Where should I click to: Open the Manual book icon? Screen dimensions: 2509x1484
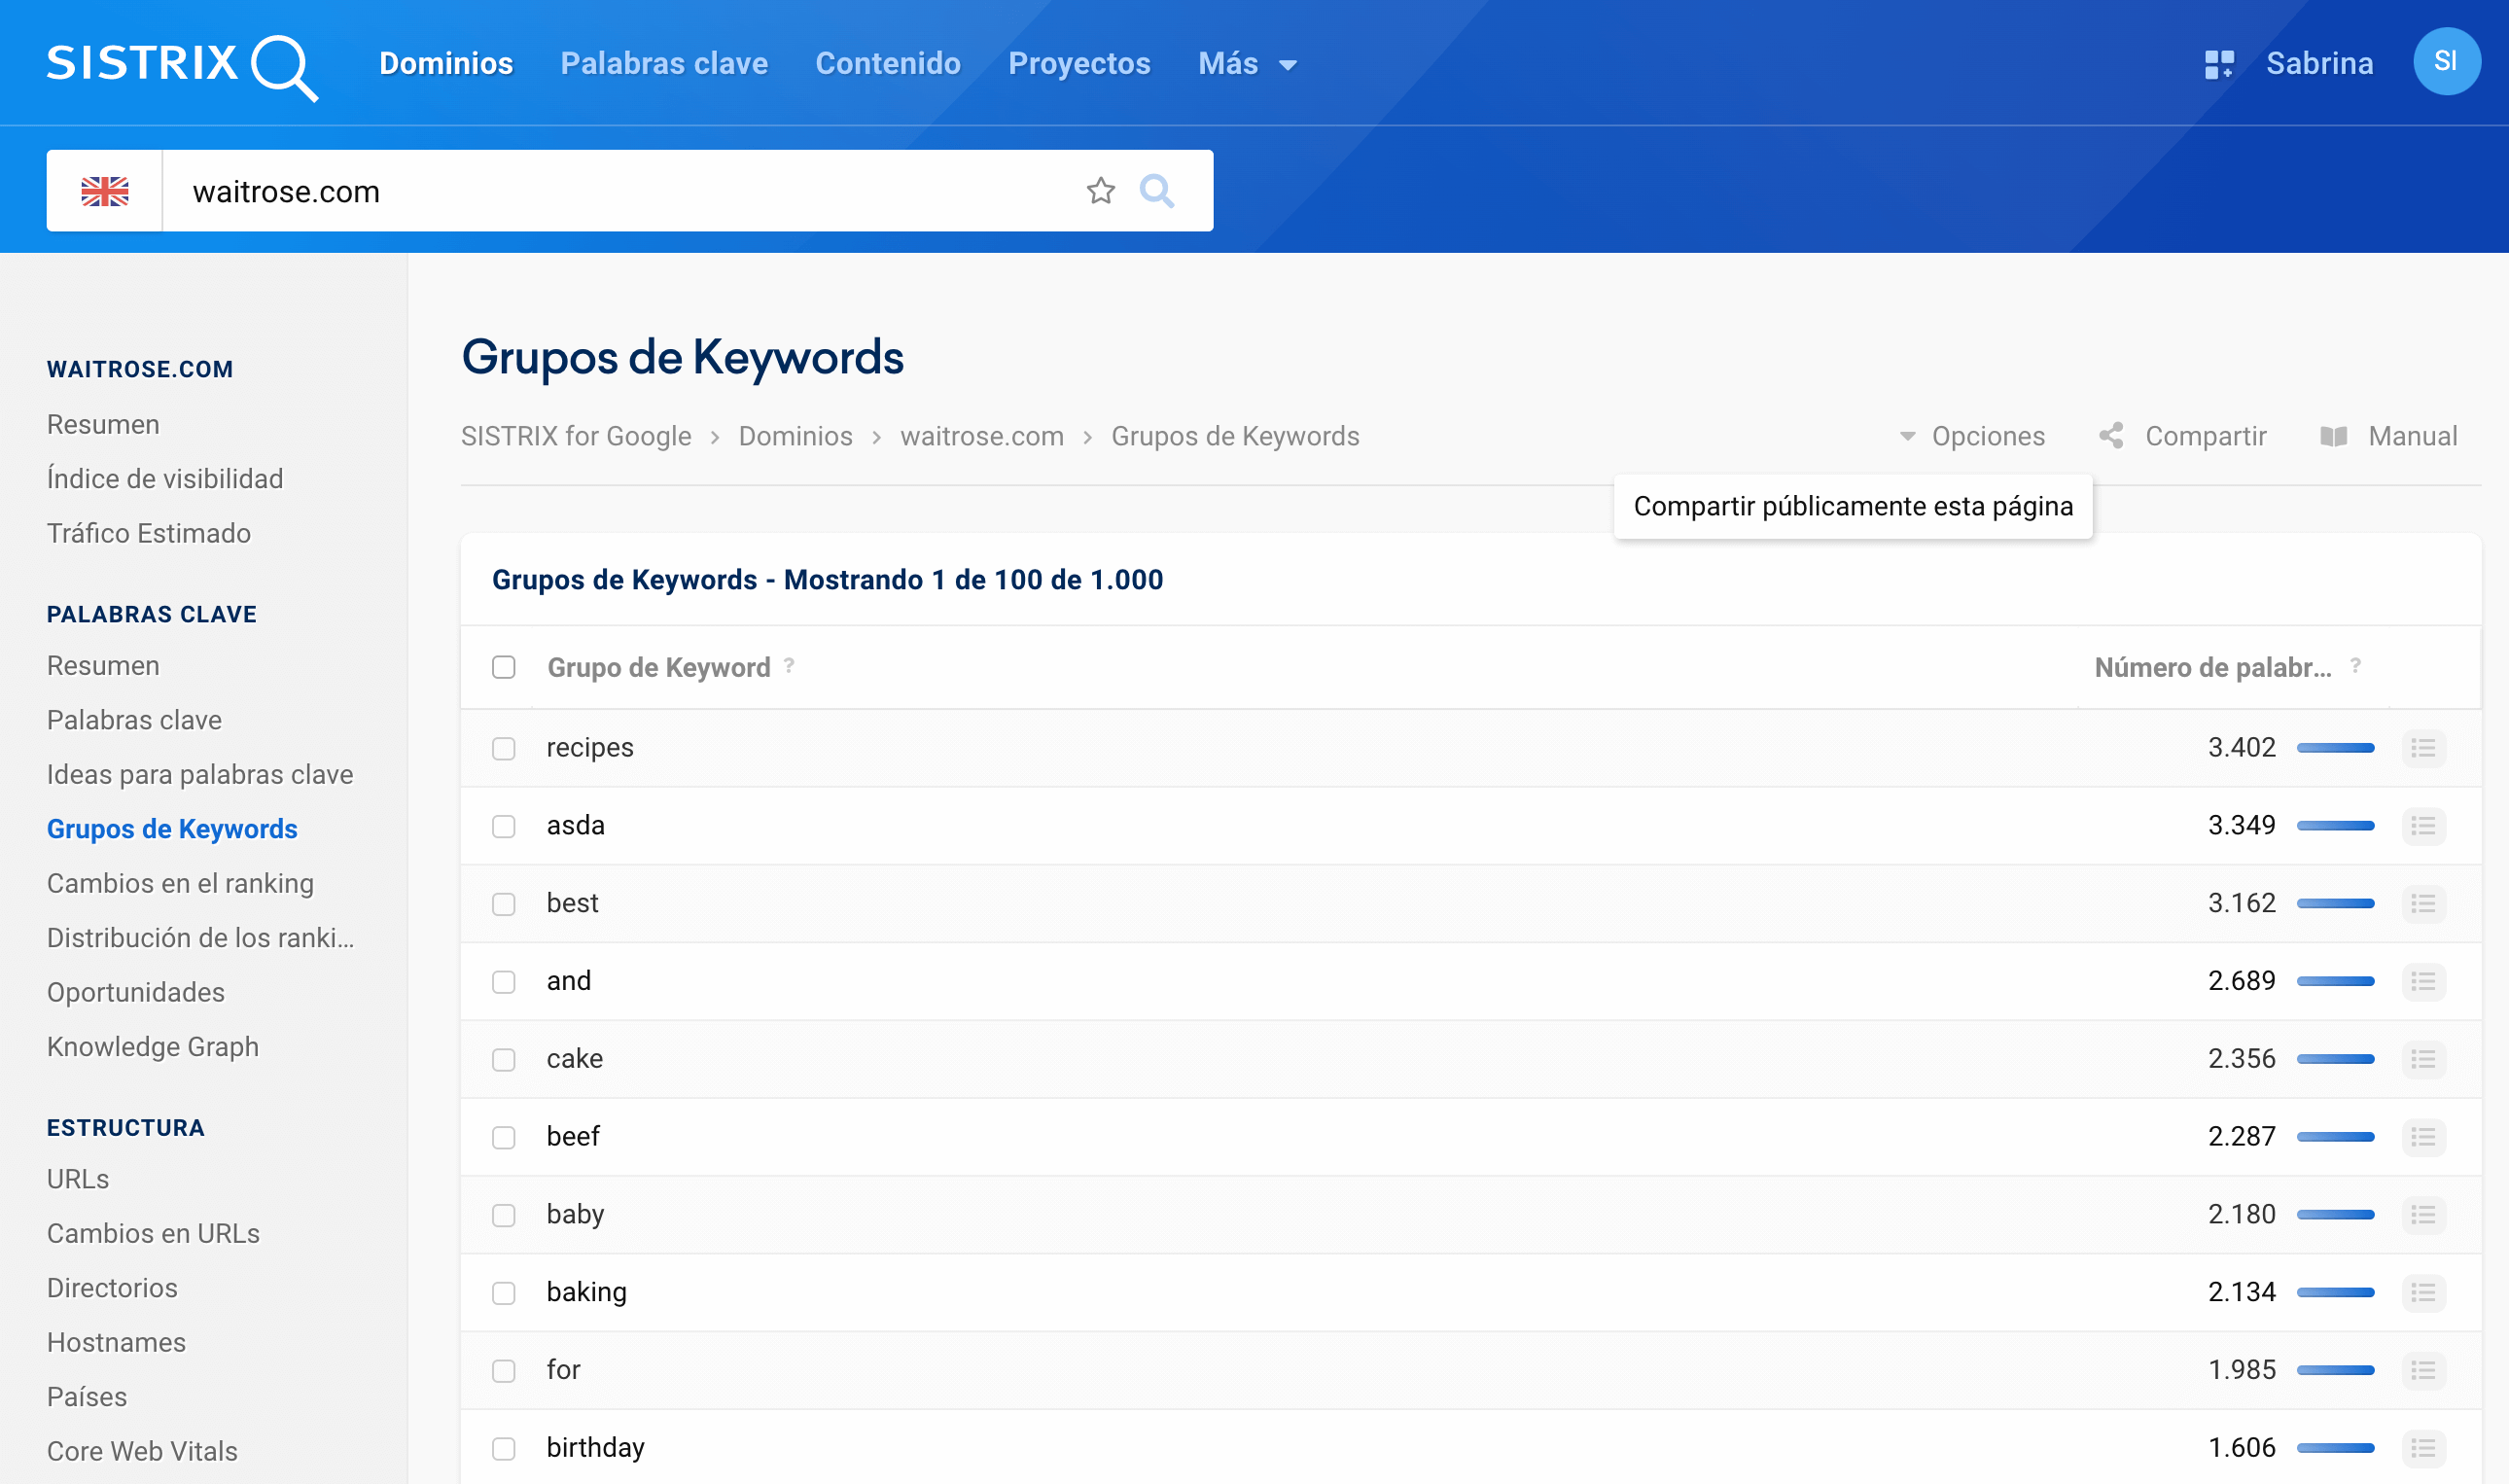point(2333,436)
